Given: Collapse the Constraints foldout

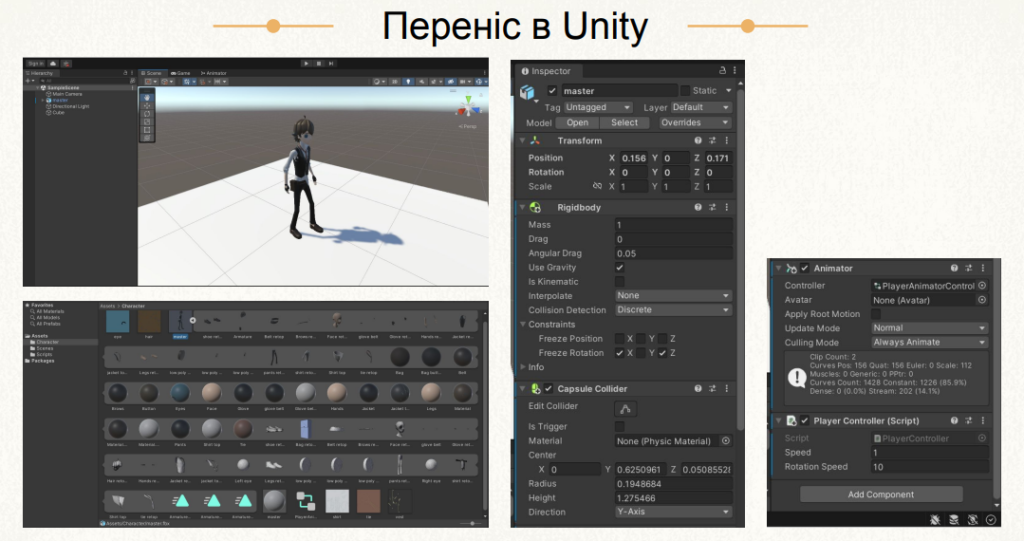Looking at the screenshot, I should point(523,324).
